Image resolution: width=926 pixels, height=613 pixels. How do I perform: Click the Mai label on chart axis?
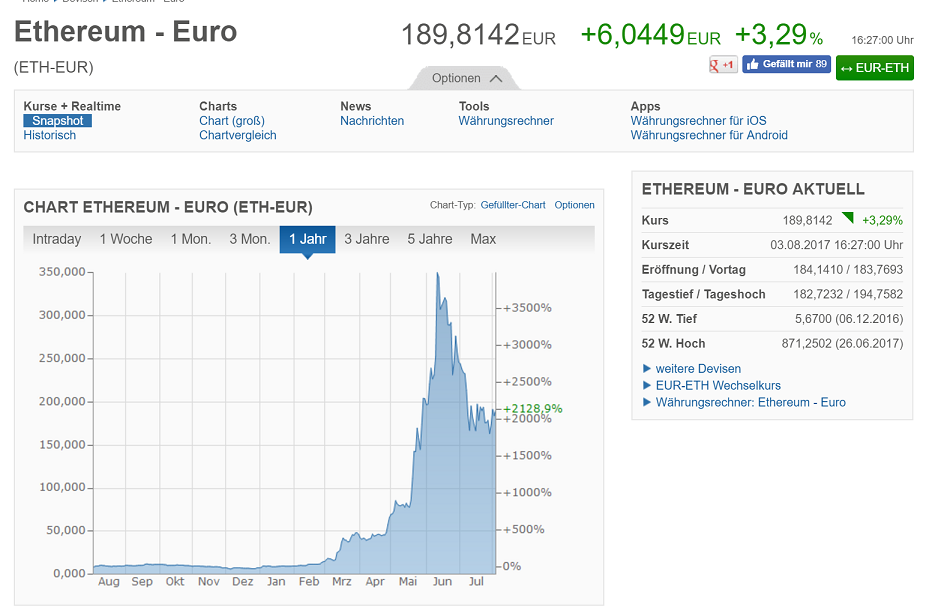[407, 582]
